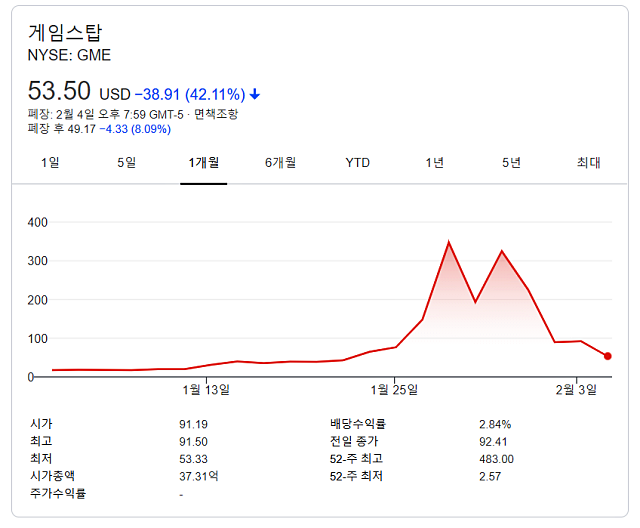This screenshot has height=528, width=640.
Task: Click the after-hours 49.17 price
Action: [x=81, y=129]
